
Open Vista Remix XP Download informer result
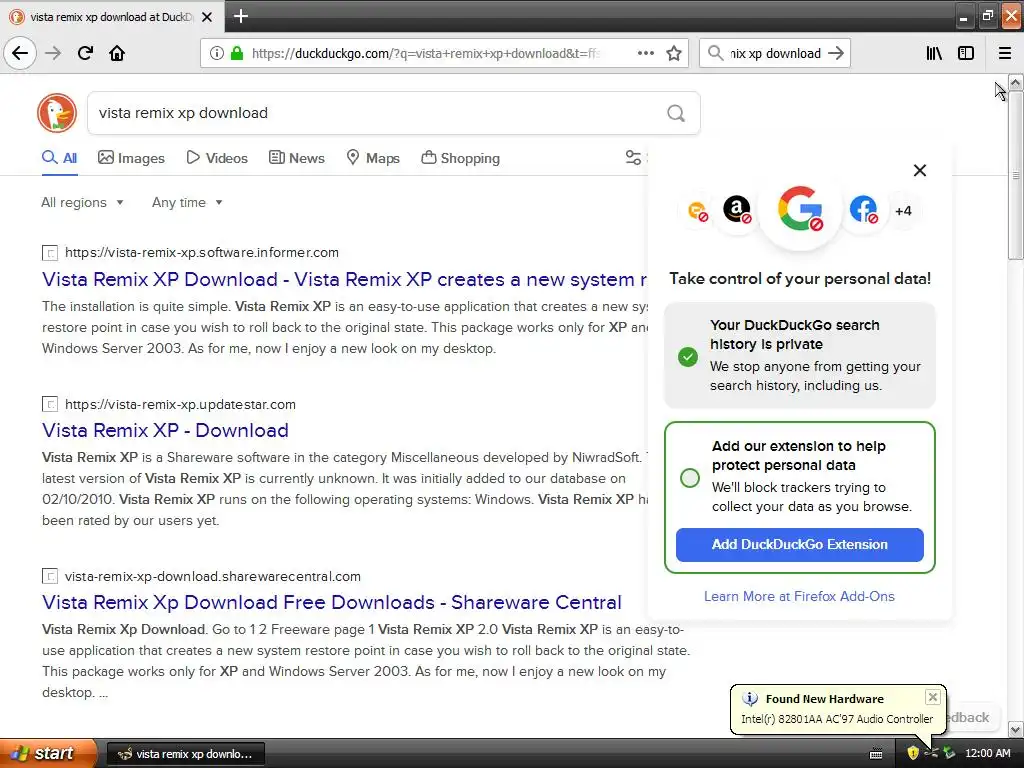345,280
